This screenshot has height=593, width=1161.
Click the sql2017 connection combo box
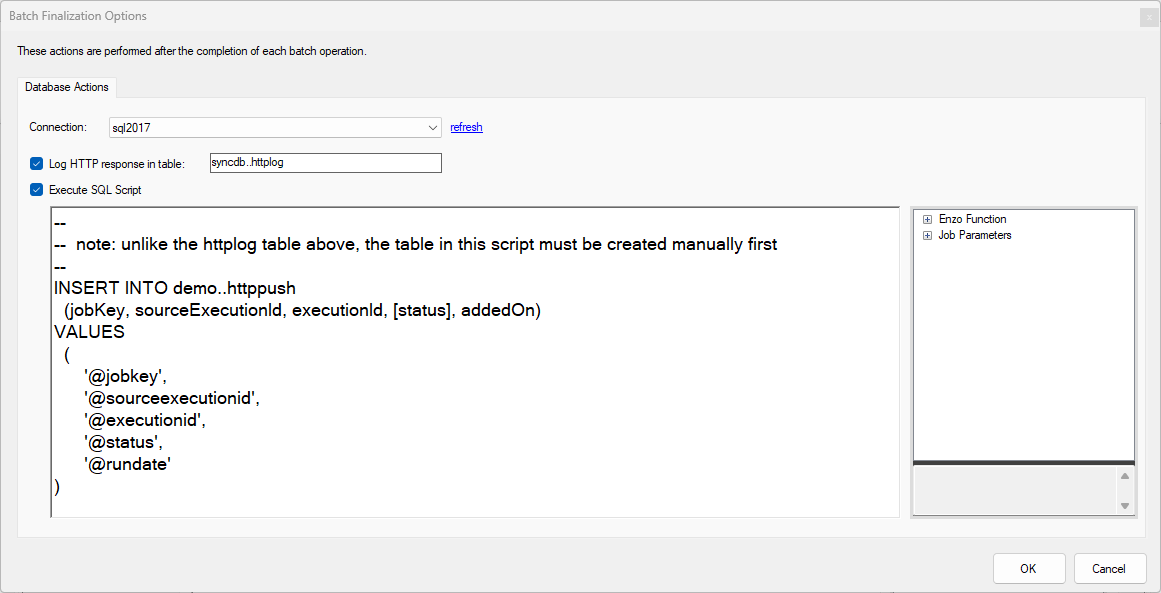pos(275,128)
